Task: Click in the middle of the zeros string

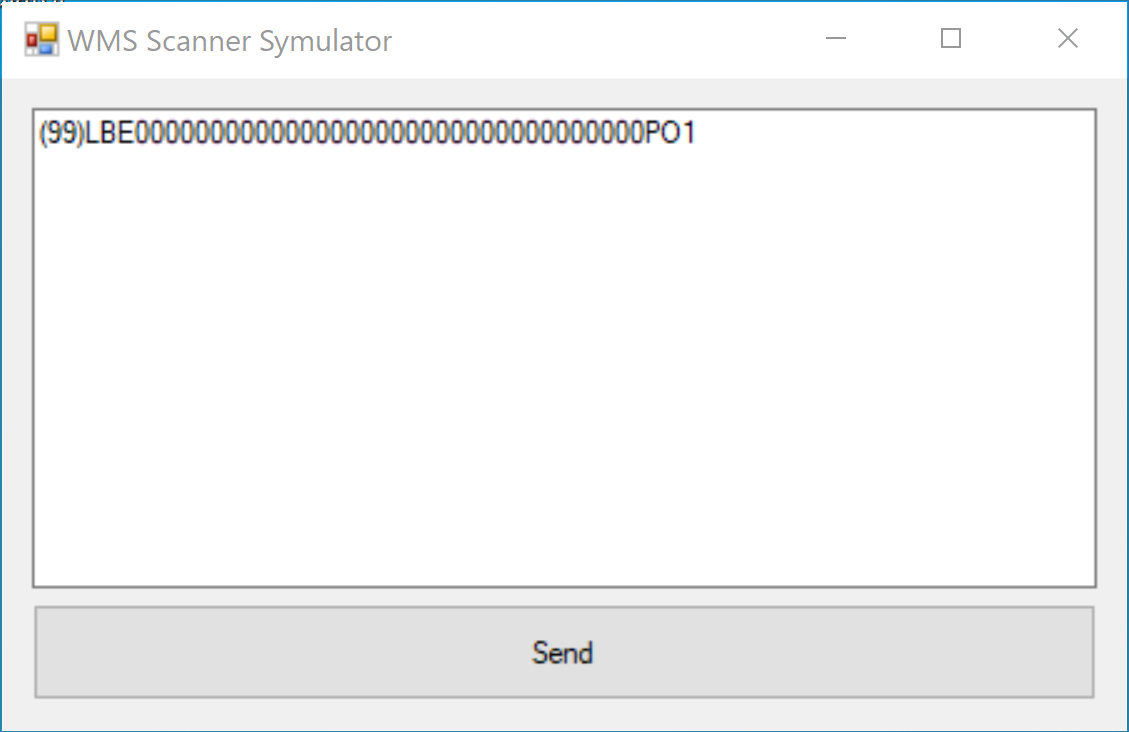Action: tap(388, 134)
